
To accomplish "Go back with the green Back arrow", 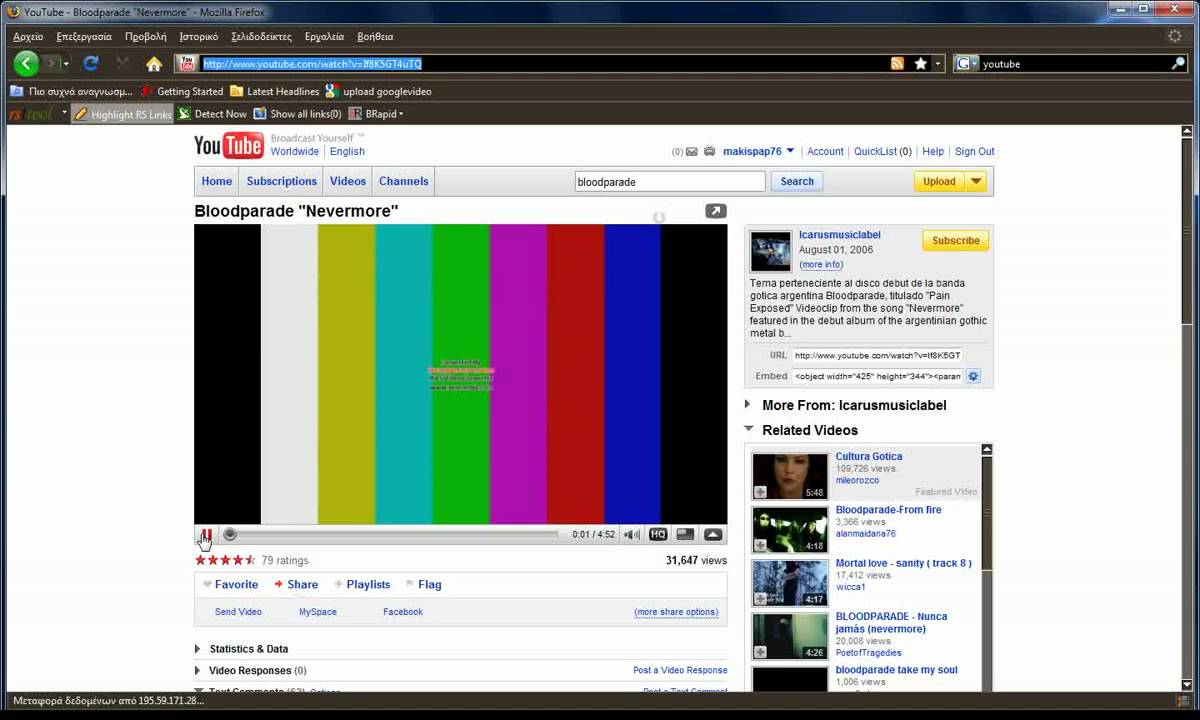I will [x=27, y=63].
